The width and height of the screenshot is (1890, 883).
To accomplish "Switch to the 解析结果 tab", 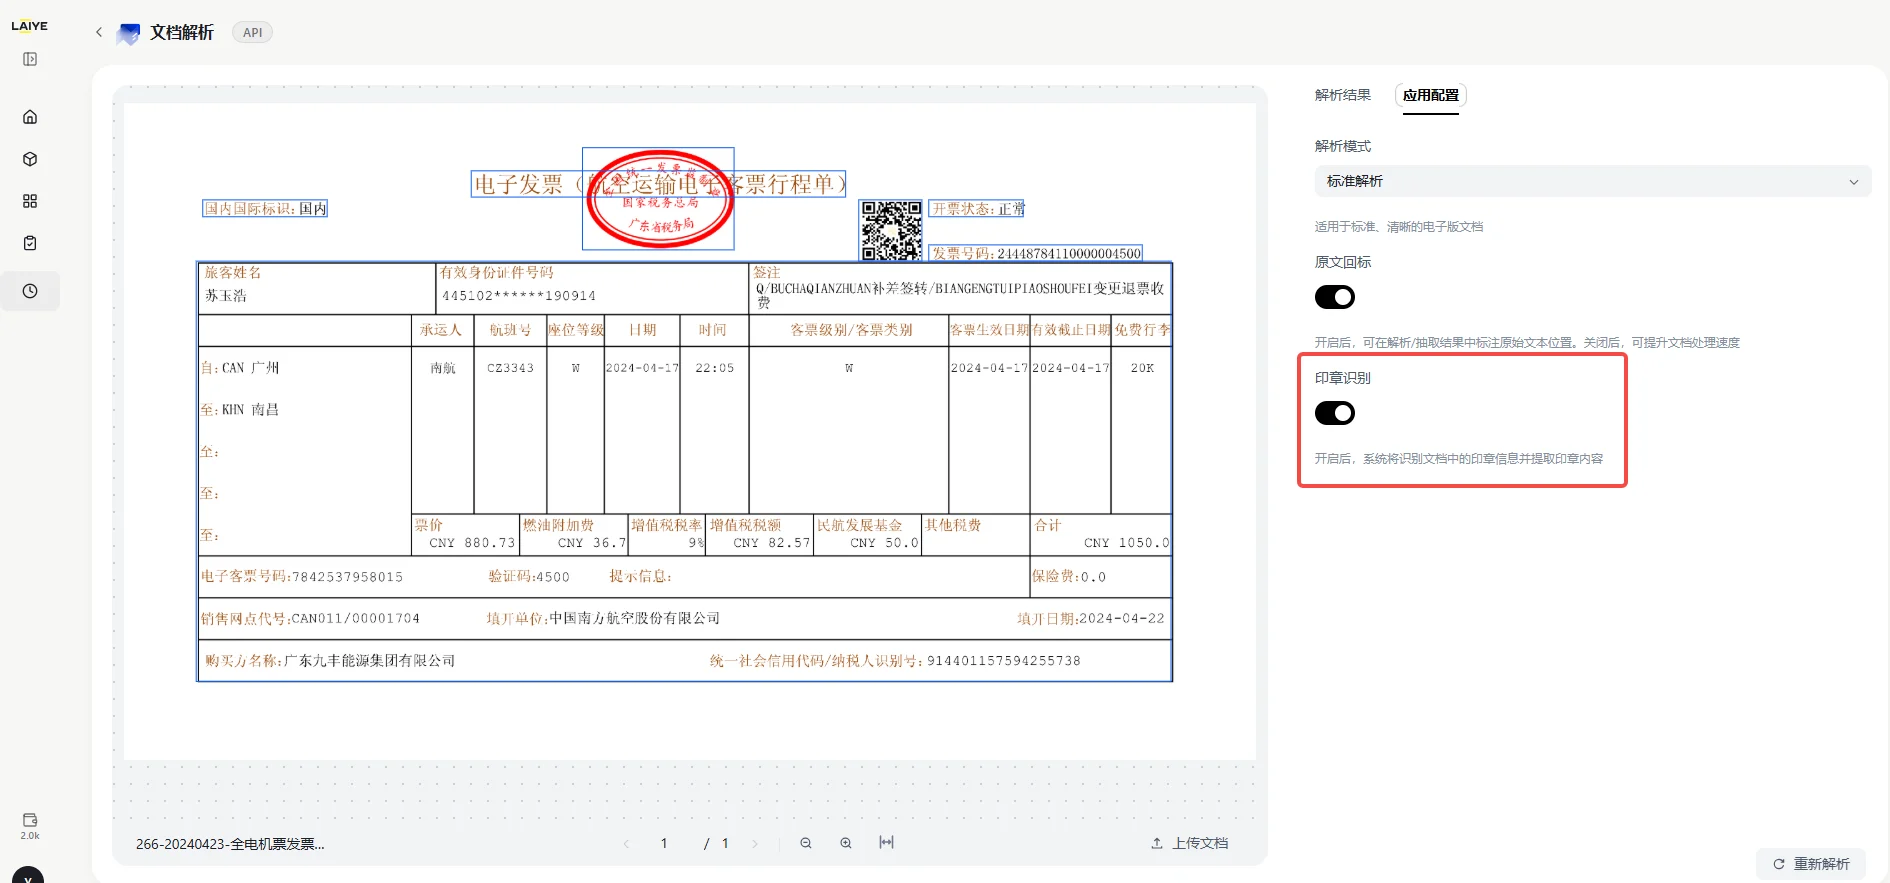I will click(x=1343, y=95).
